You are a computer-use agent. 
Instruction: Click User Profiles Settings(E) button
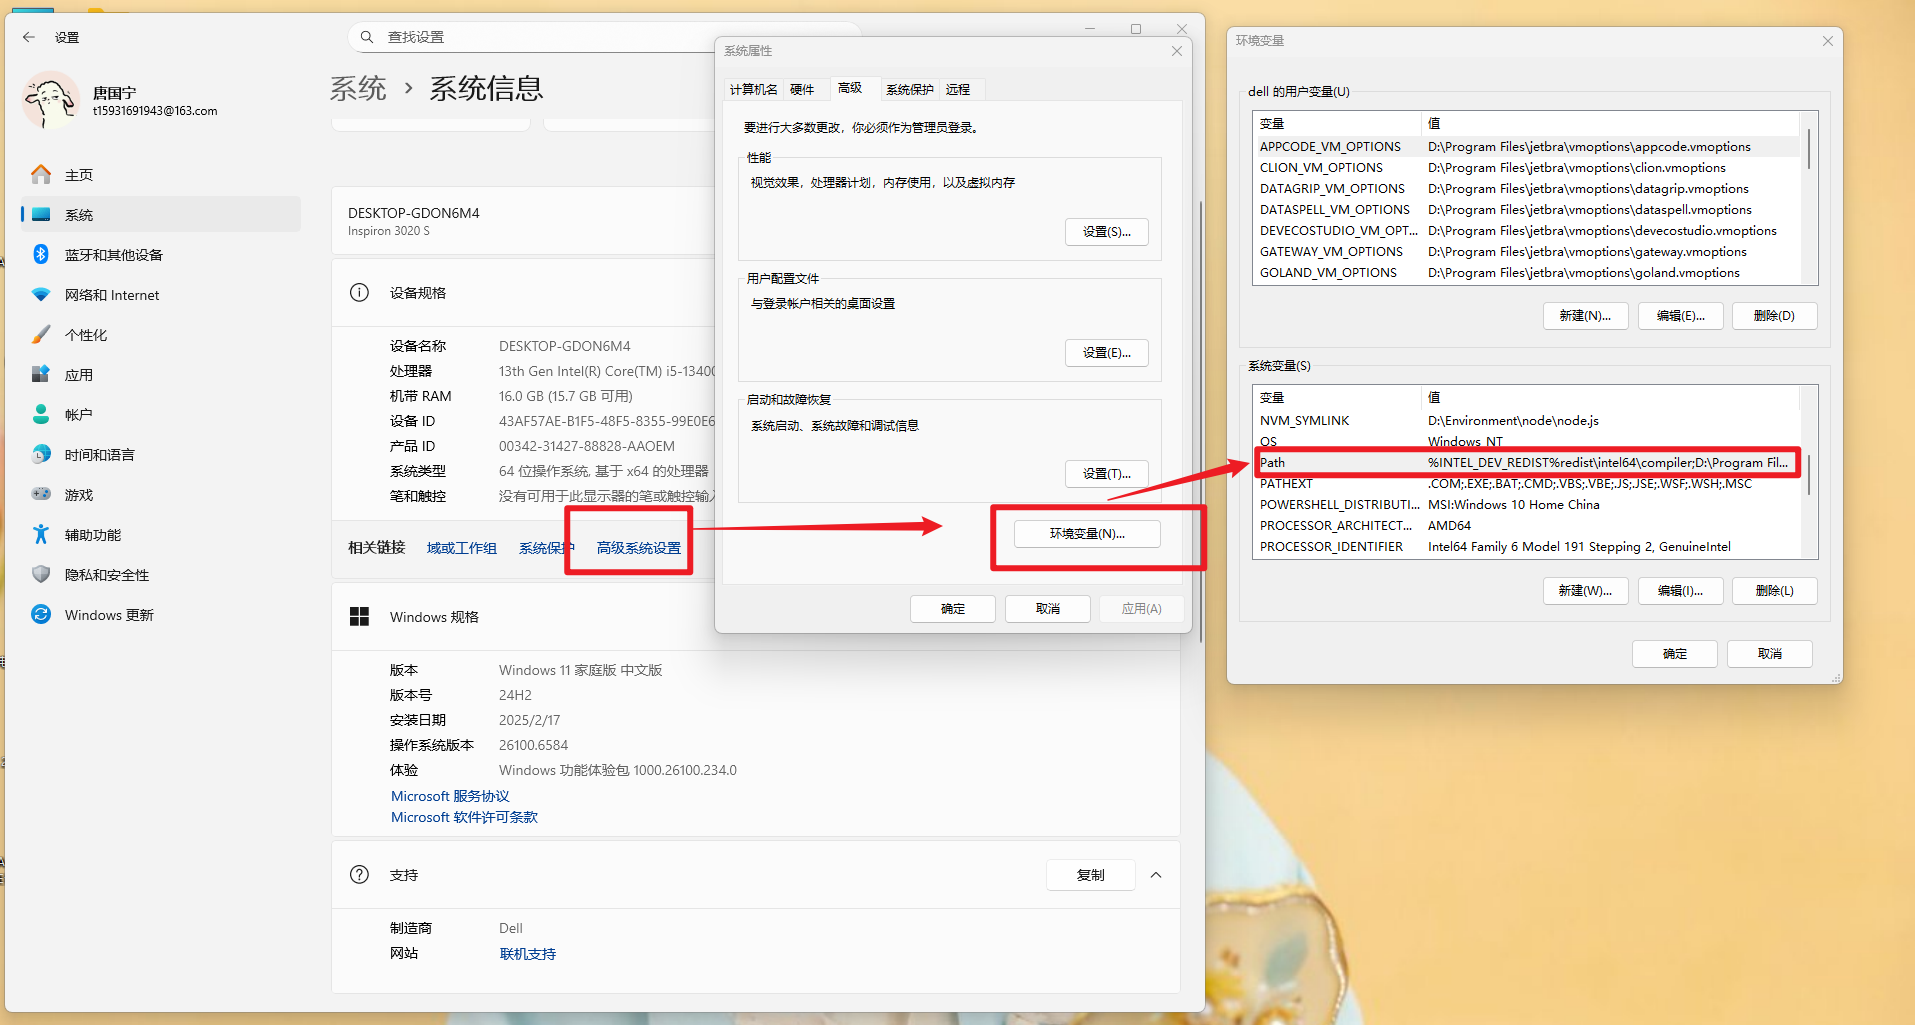1106,353
